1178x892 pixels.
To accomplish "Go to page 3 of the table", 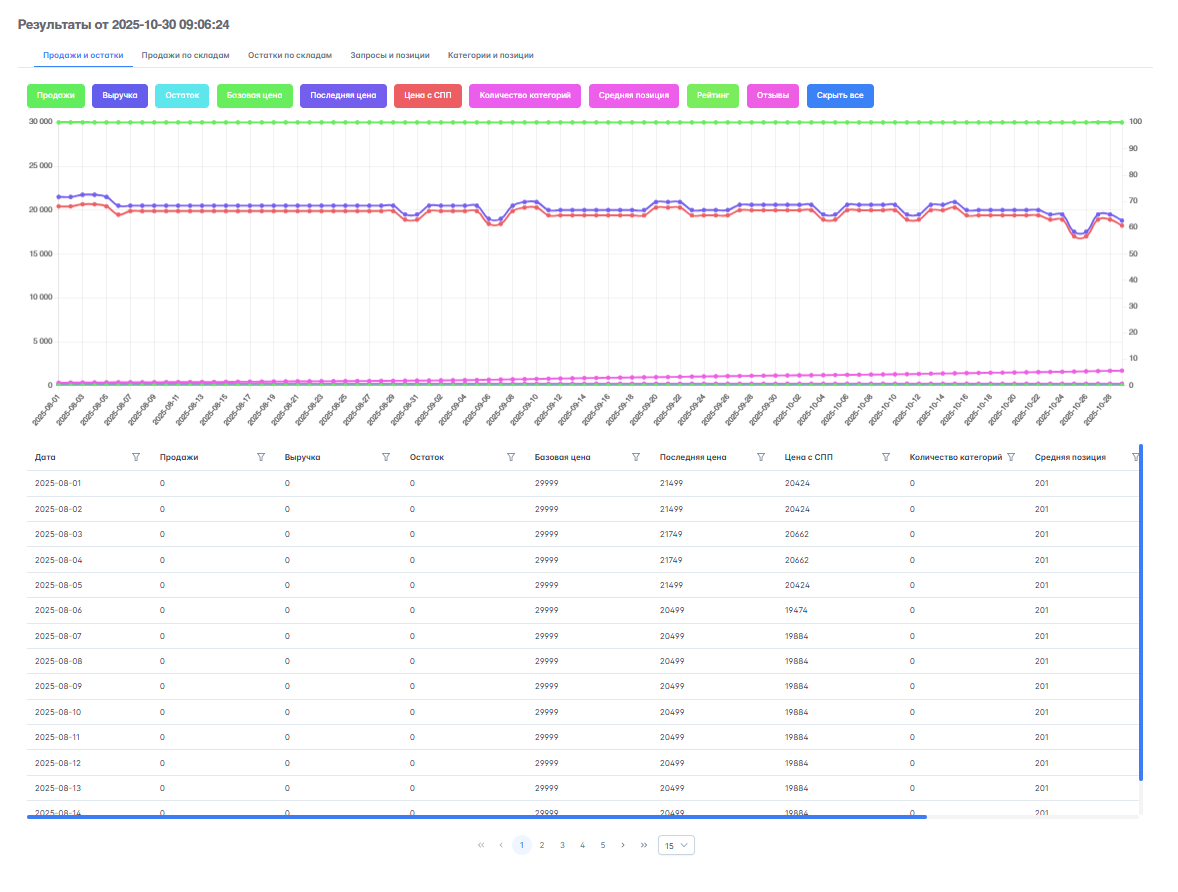I will (562, 845).
